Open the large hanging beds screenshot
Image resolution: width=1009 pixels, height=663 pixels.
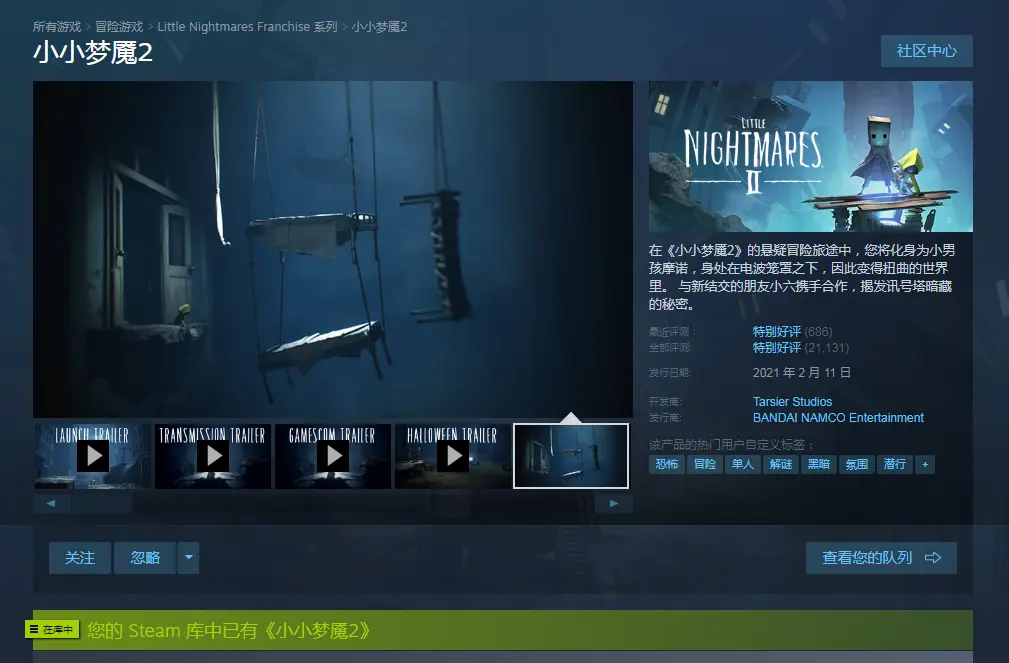click(333, 249)
